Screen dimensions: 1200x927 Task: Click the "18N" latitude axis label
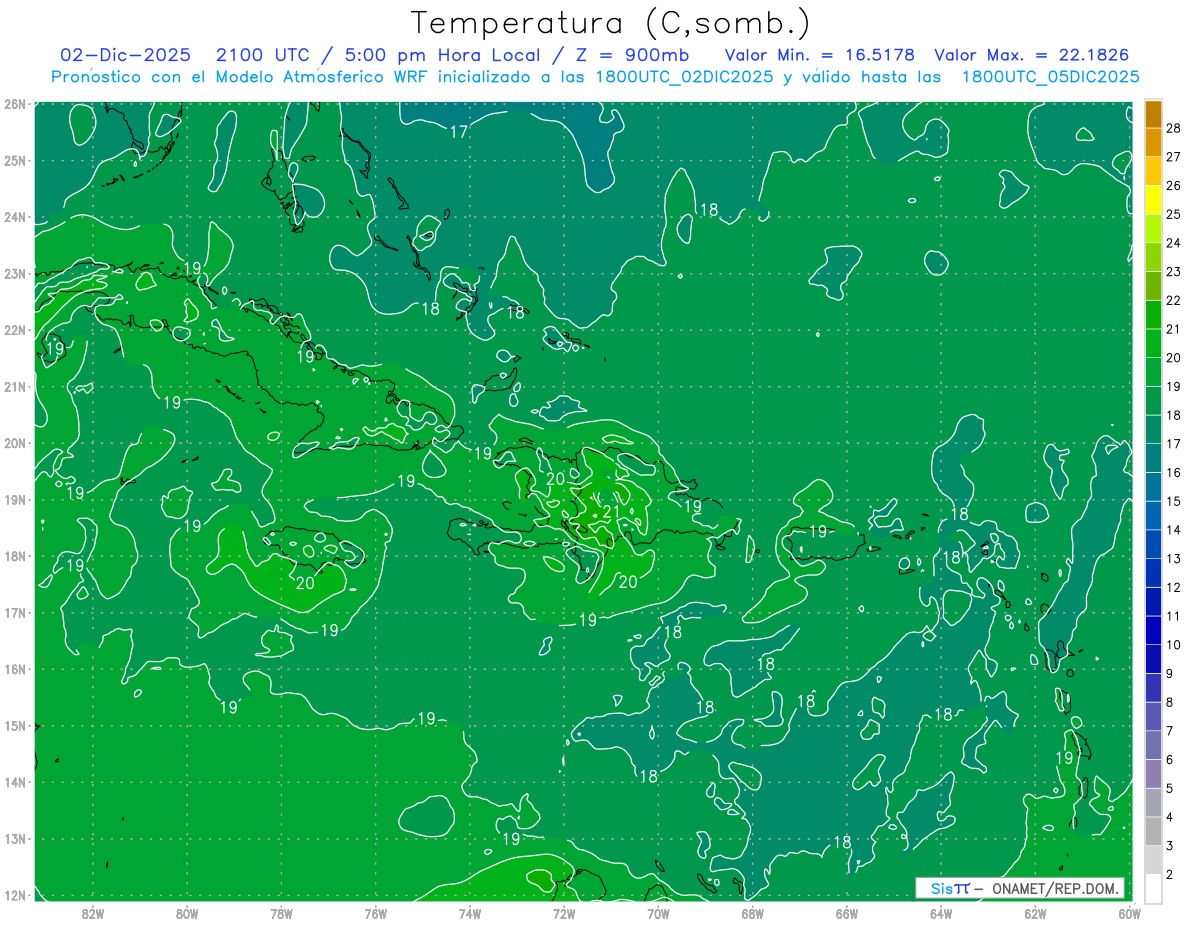[x=15, y=556]
